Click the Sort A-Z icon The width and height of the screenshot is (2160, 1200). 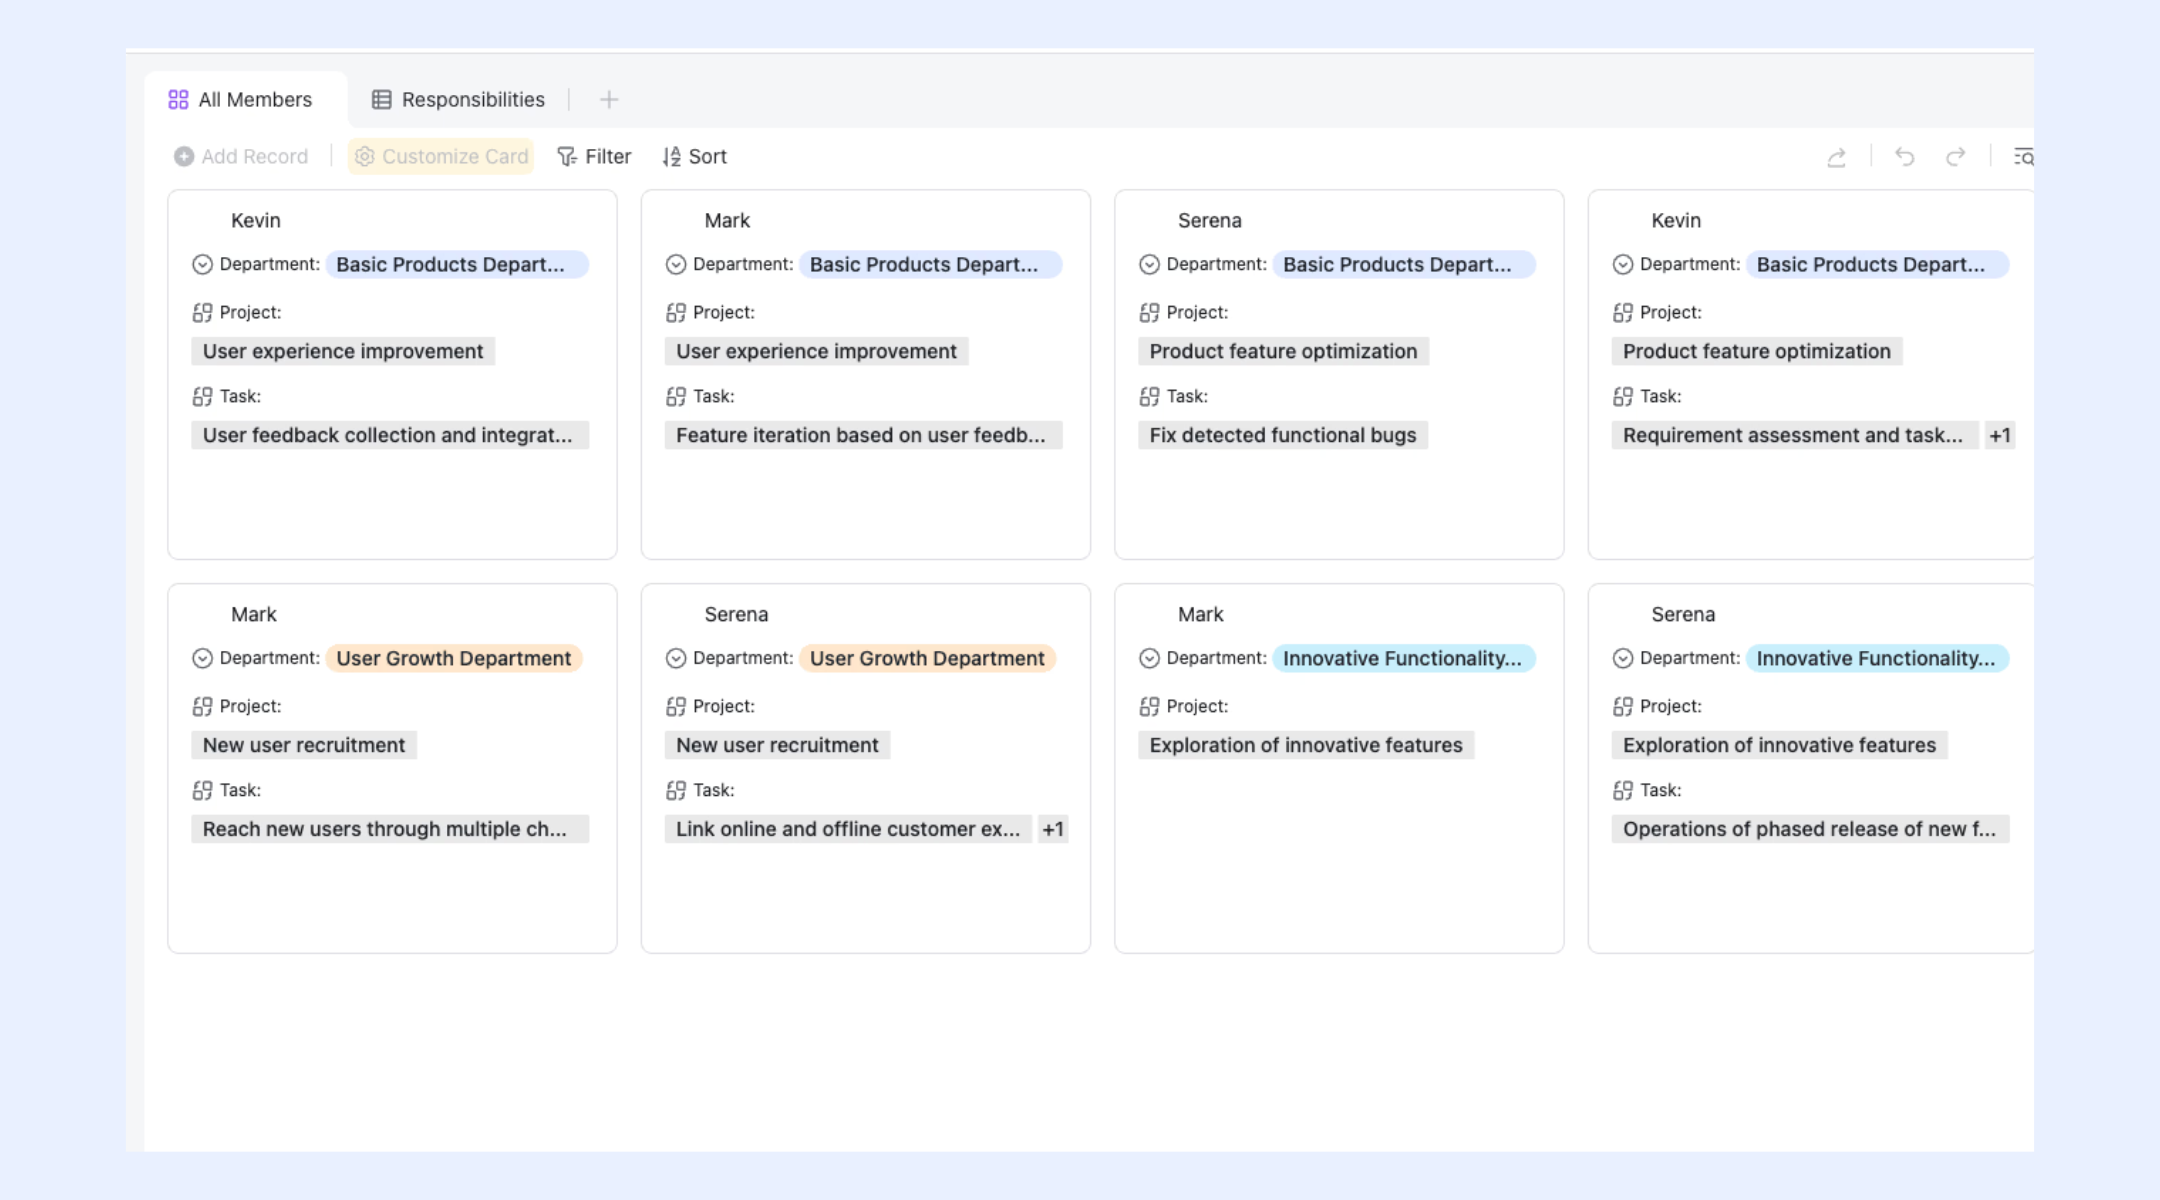(x=672, y=157)
